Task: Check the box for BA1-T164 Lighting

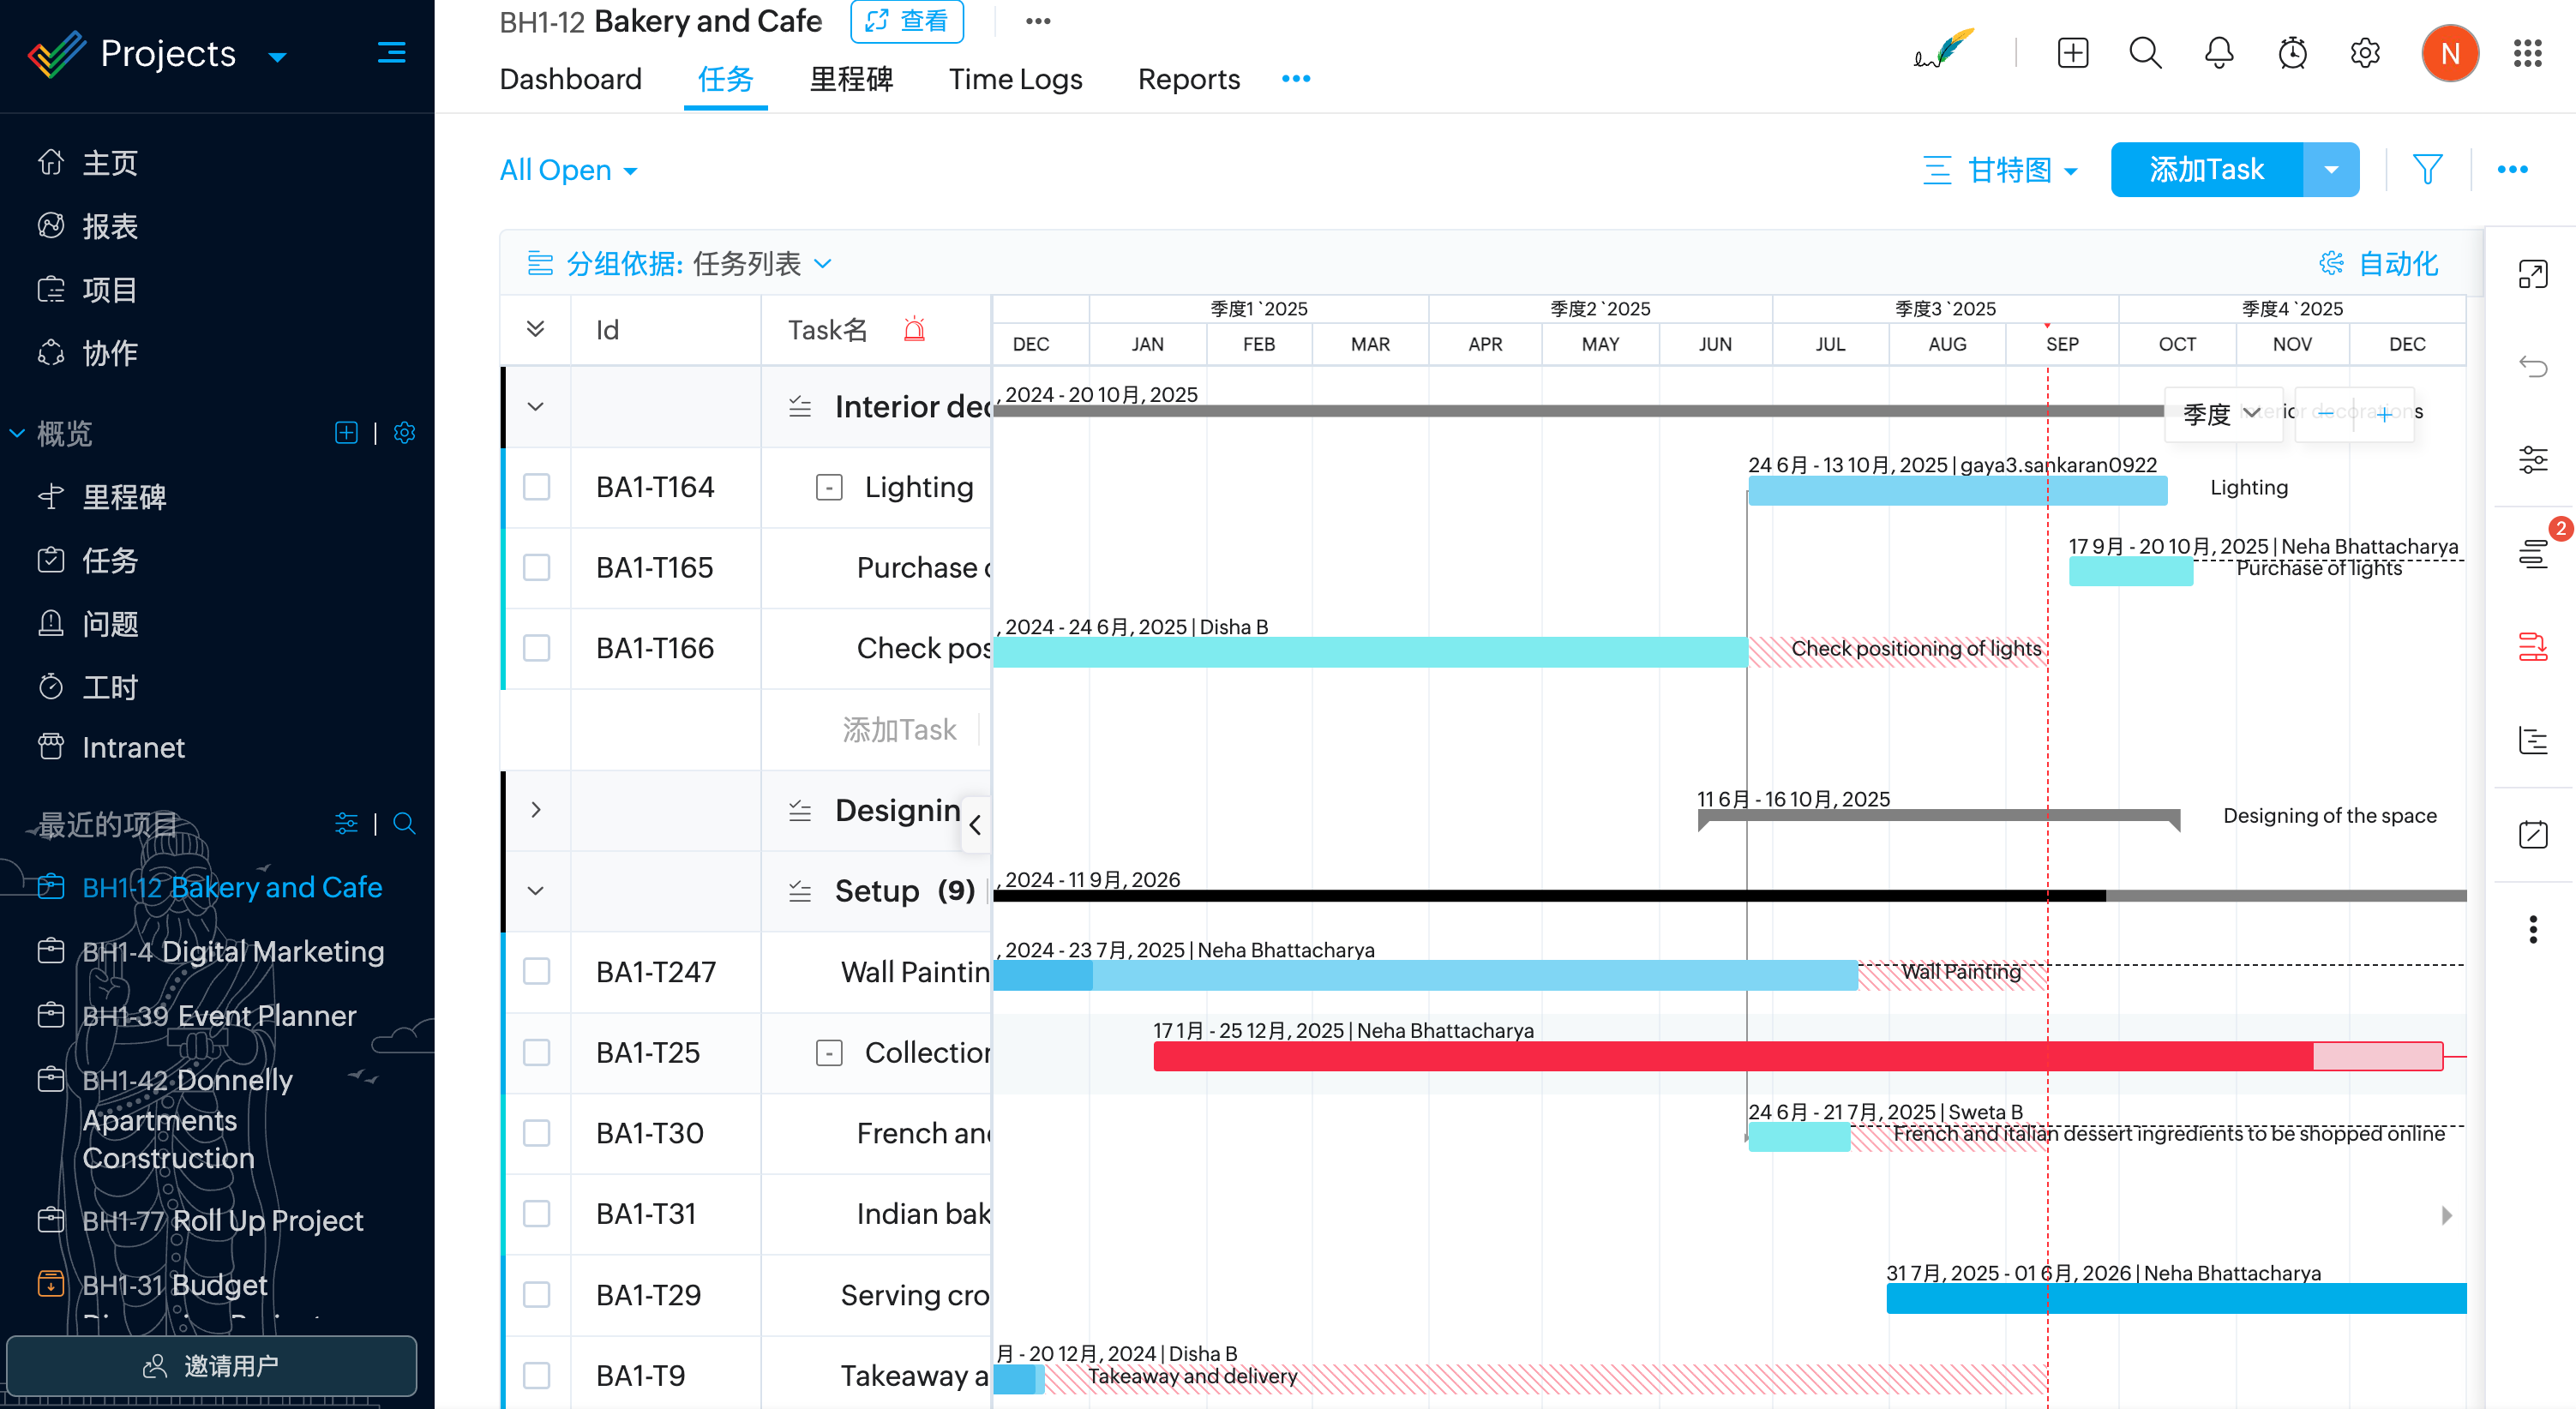Action: click(537, 487)
